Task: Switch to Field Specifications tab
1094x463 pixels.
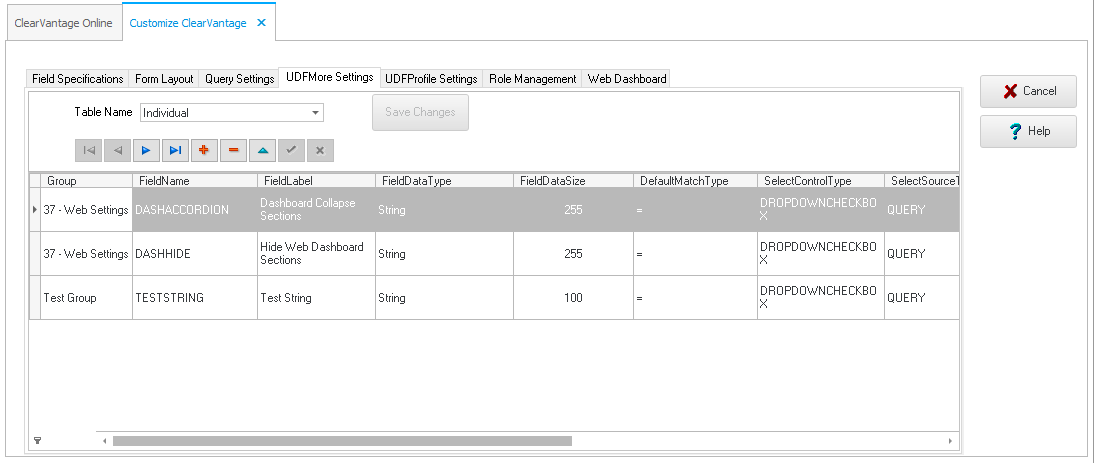Action: point(78,79)
